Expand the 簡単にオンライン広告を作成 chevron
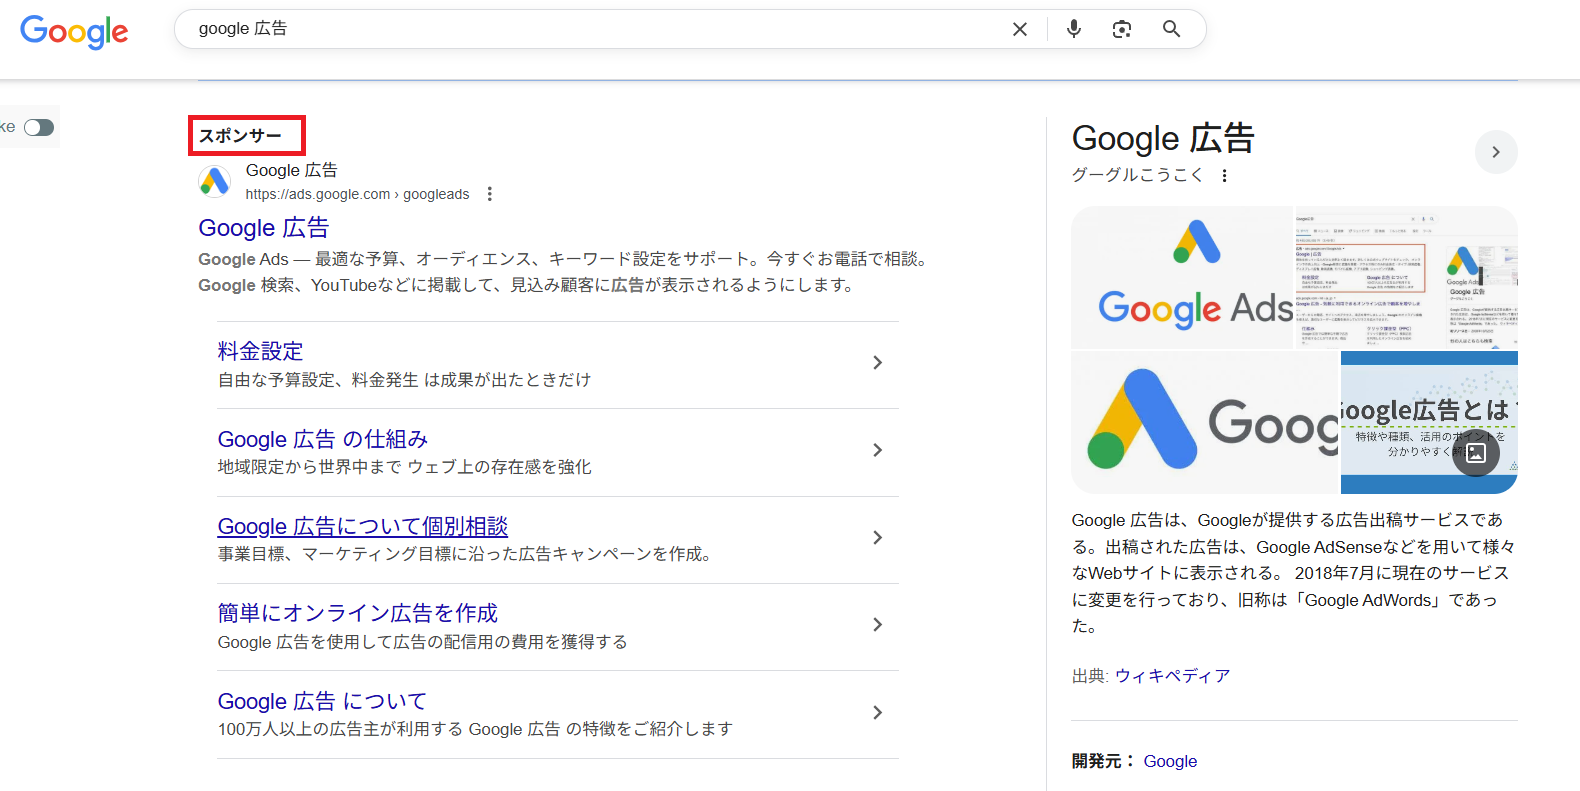Viewport: 1580px width, 791px height. coord(877,625)
